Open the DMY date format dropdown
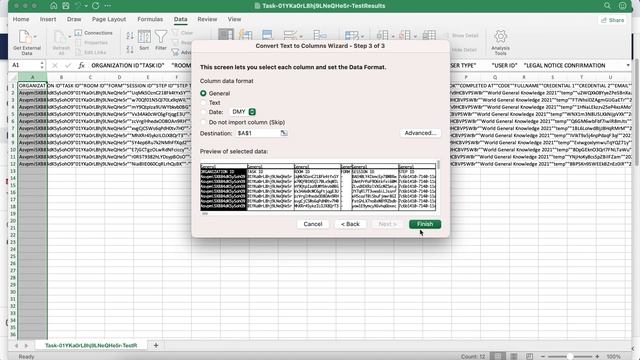 pos(243,112)
